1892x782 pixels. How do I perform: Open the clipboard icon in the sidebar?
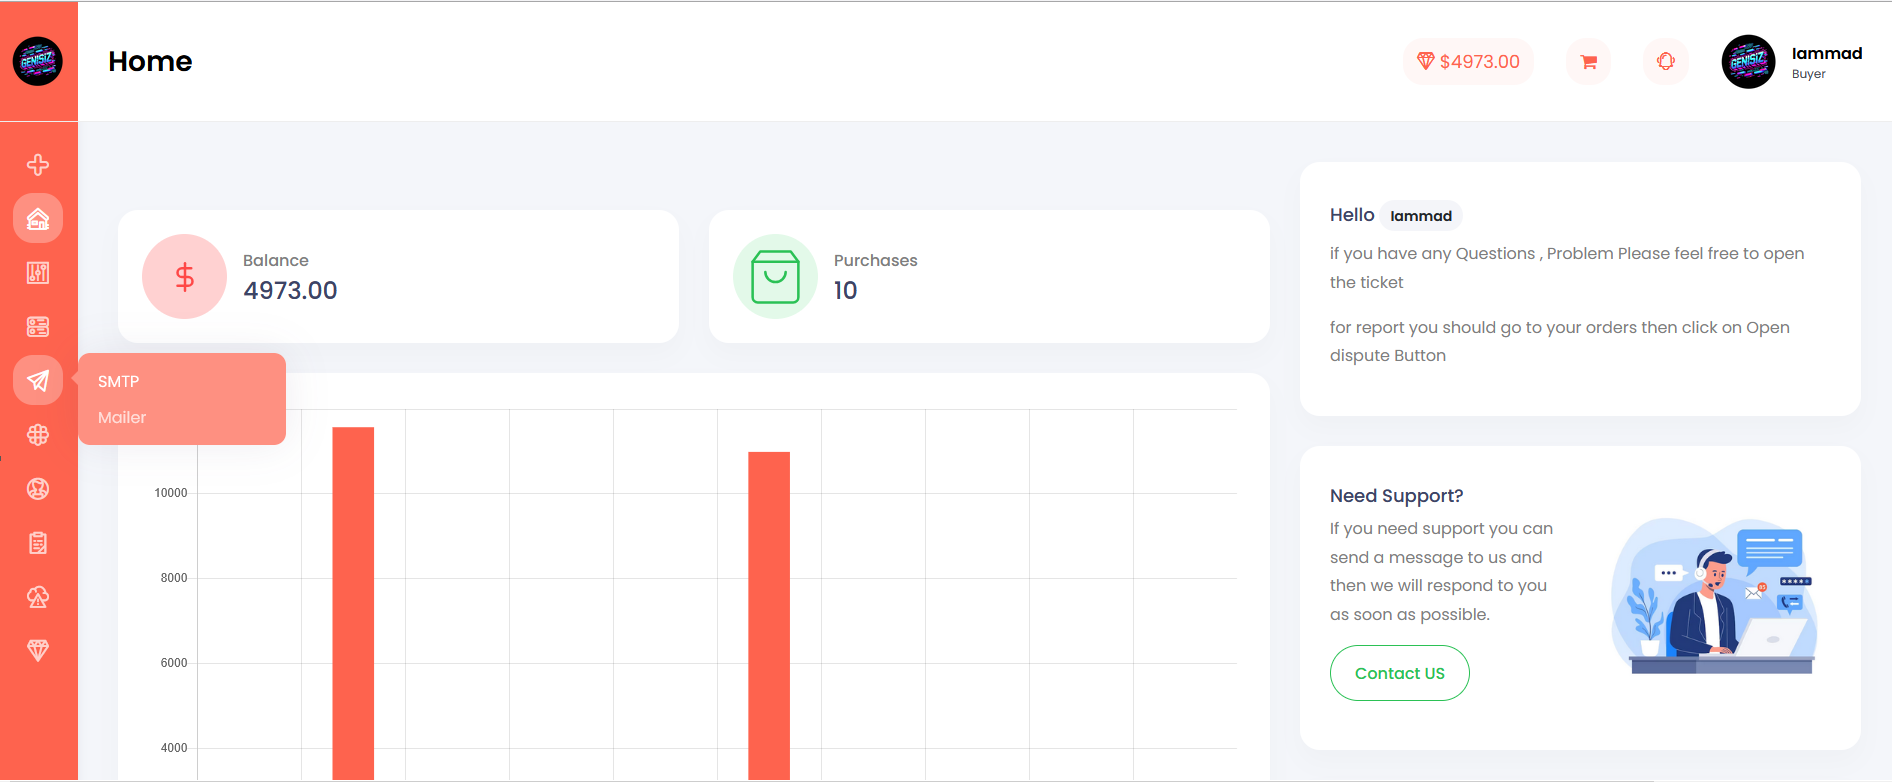(38, 542)
